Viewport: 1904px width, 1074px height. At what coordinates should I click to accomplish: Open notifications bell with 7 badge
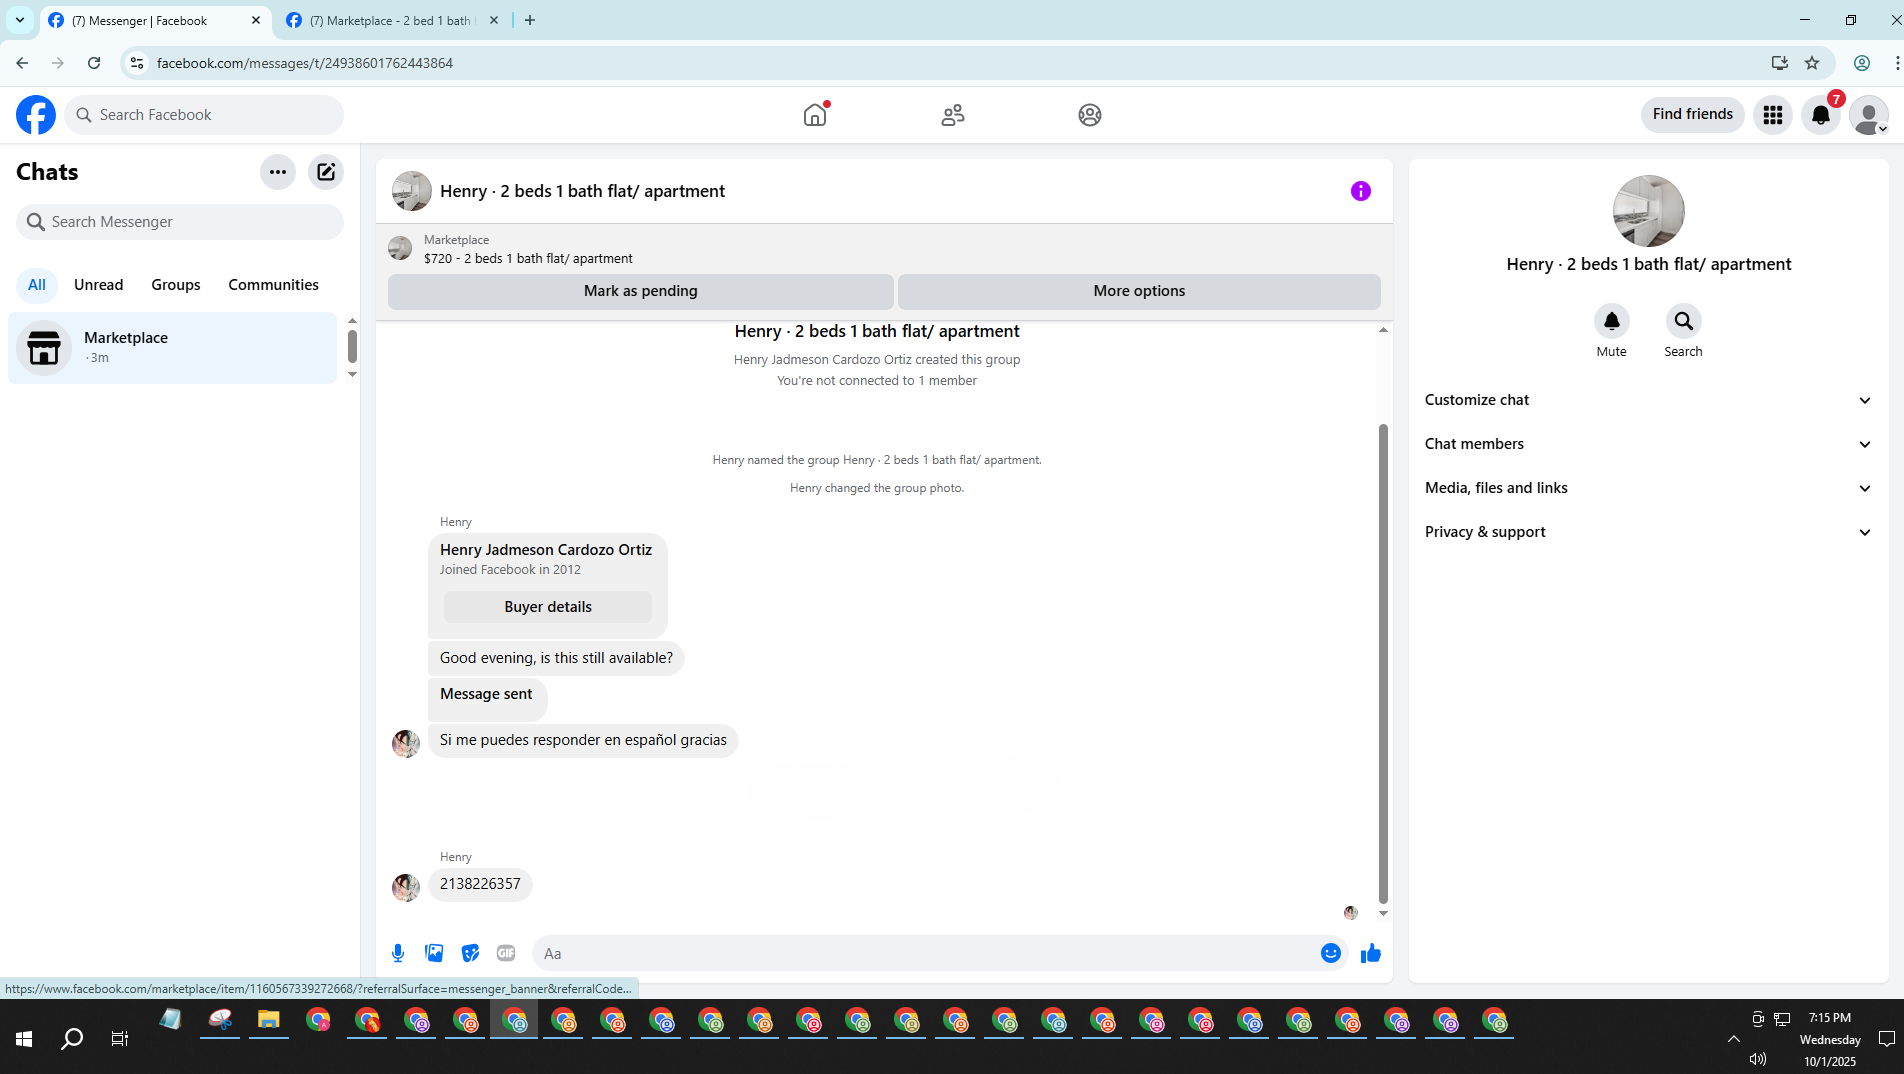pos(1821,115)
